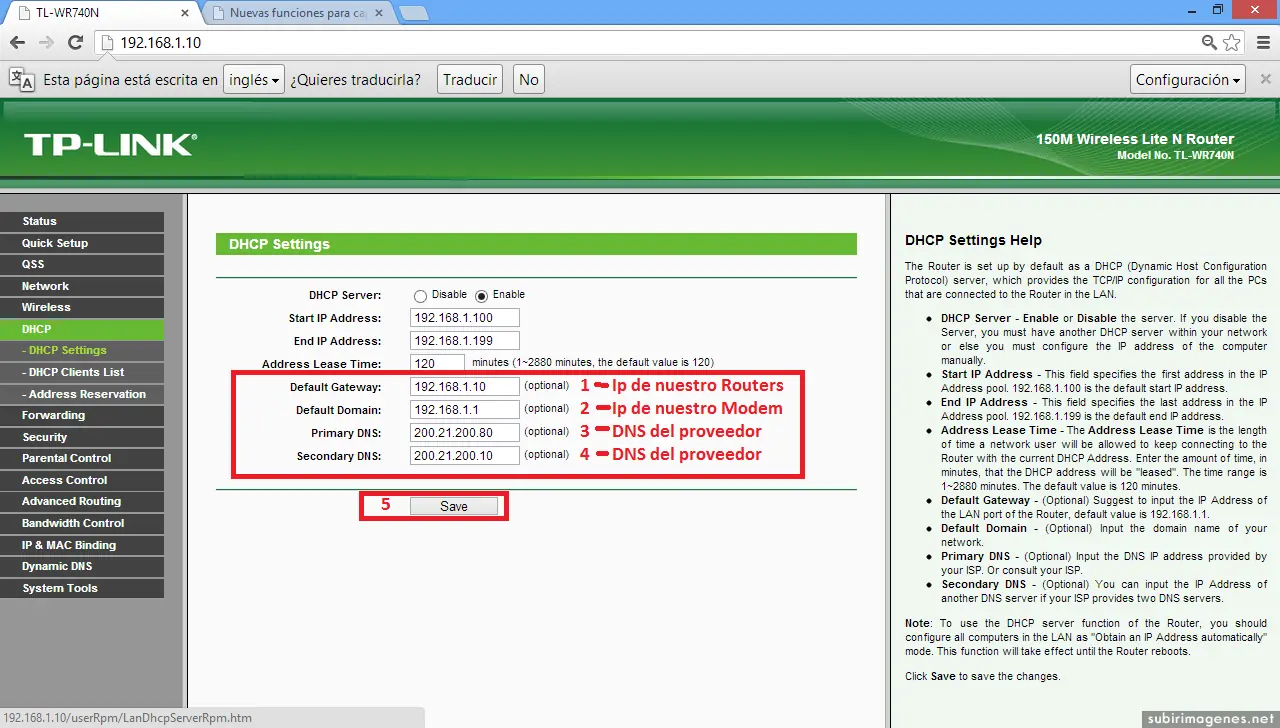The width and height of the screenshot is (1280, 728).
Task: Open the Network menu
Action: (82, 286)
